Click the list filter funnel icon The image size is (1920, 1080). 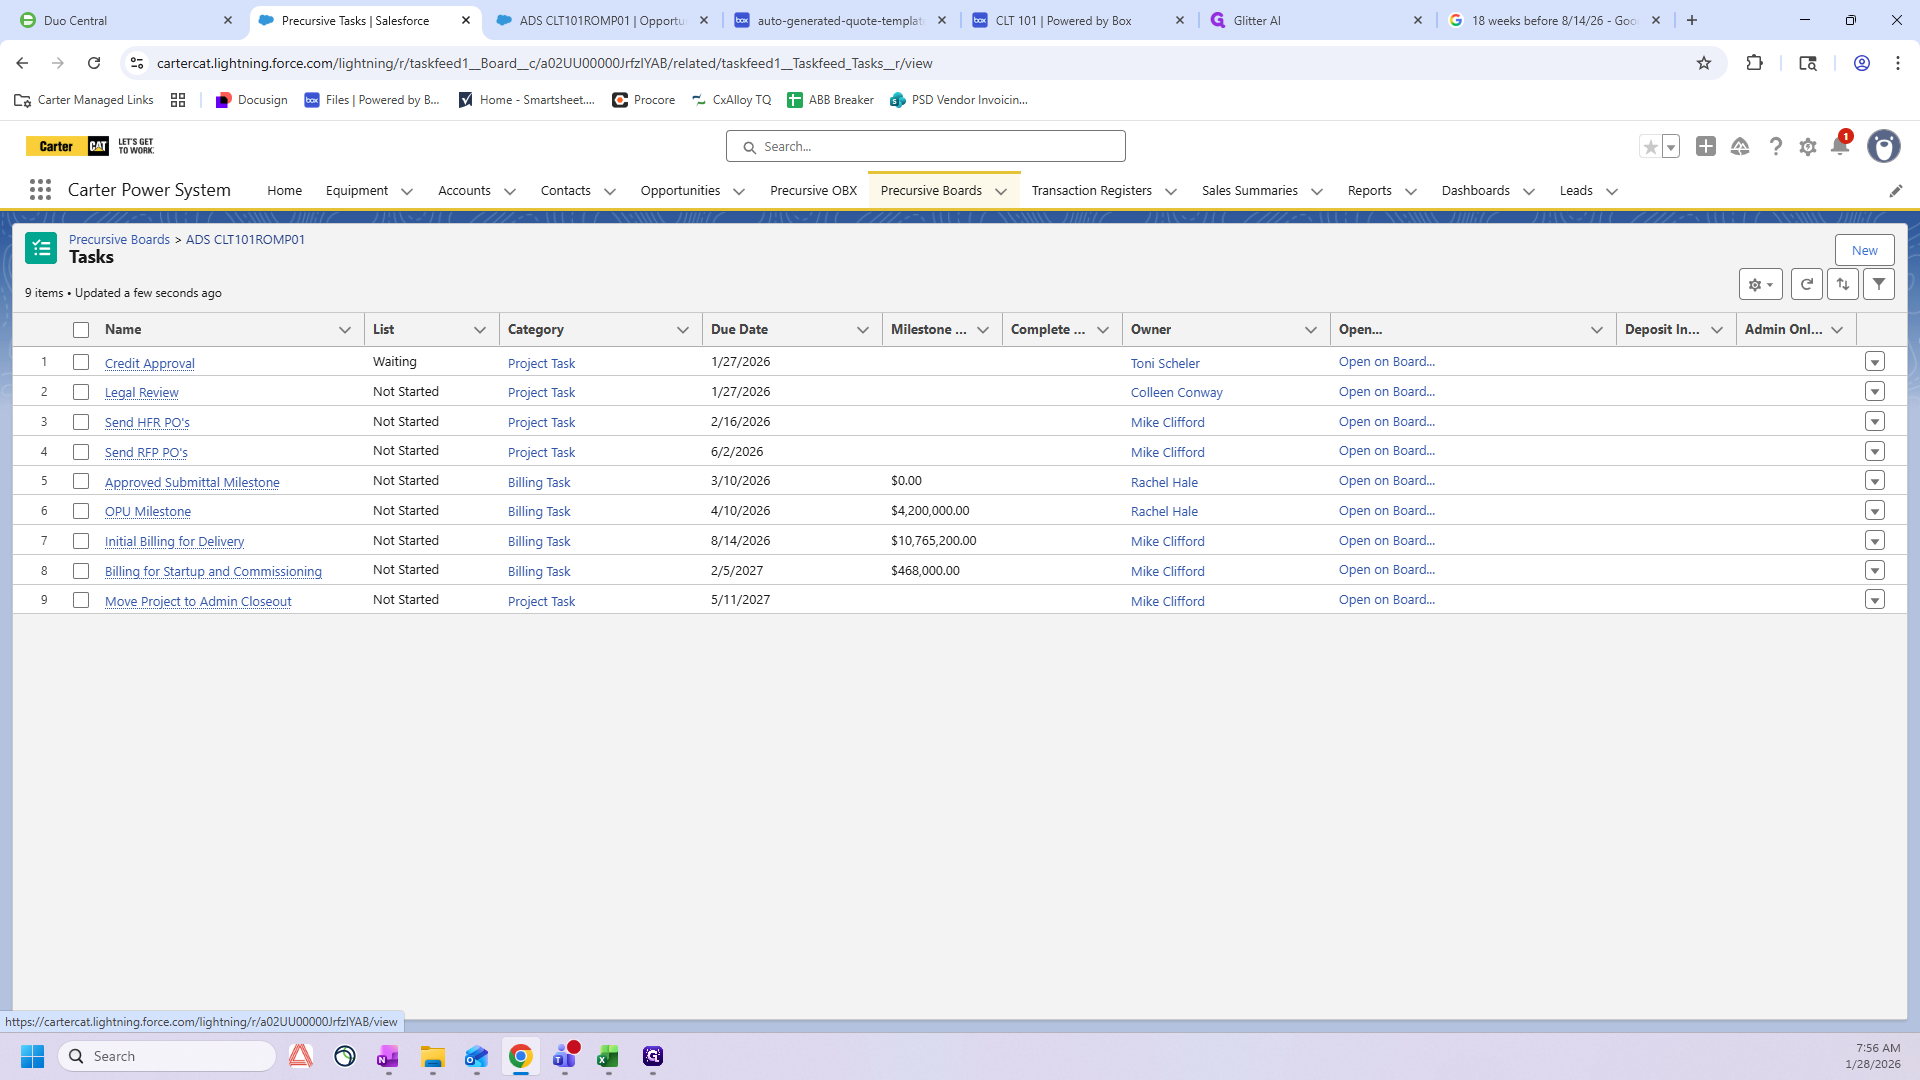1879,284
